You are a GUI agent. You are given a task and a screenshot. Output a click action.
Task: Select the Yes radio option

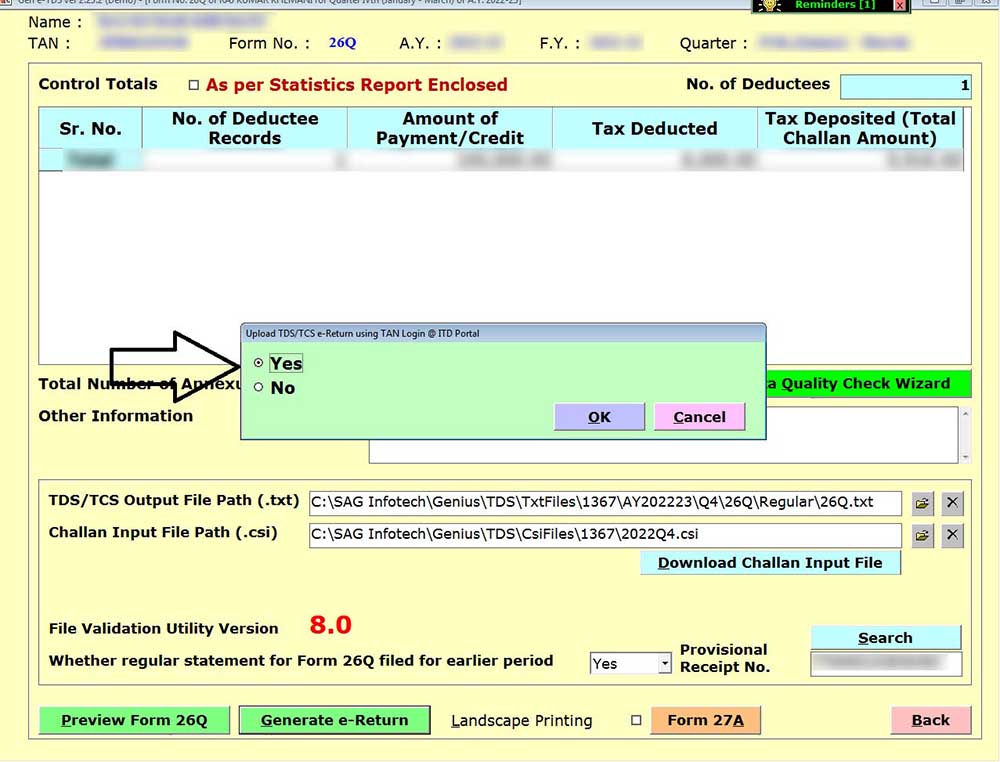coord(259,364)
